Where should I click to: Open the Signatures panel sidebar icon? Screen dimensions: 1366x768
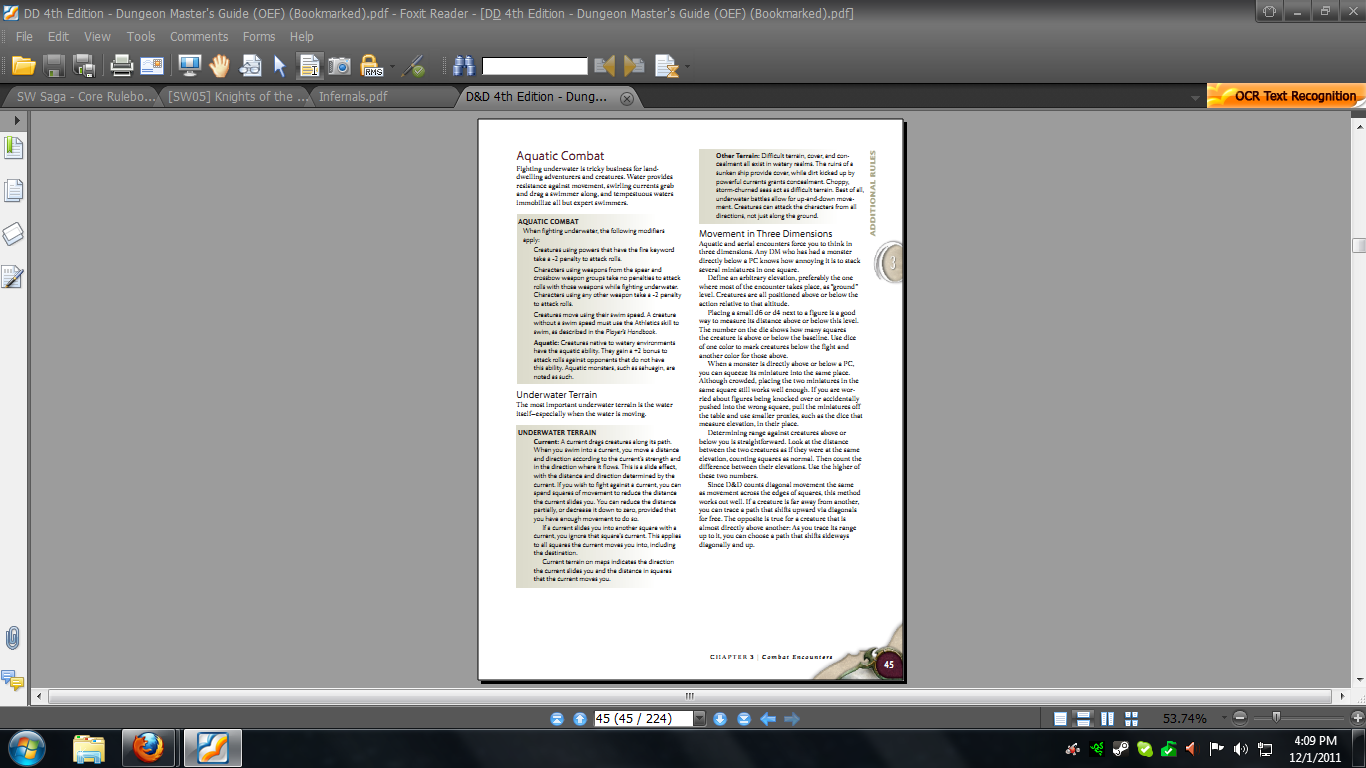point(13,276)
